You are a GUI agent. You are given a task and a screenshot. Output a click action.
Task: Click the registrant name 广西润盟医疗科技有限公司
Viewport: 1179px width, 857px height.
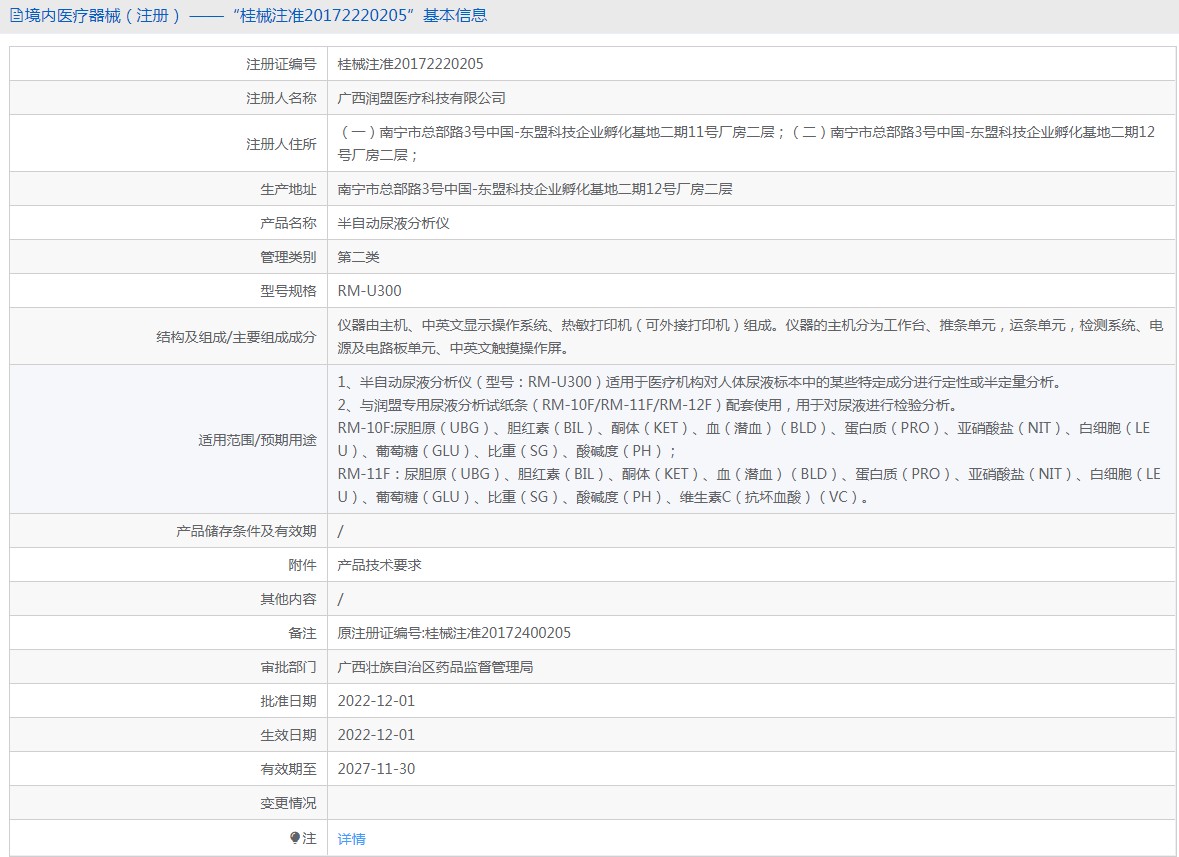coord(421,98)
